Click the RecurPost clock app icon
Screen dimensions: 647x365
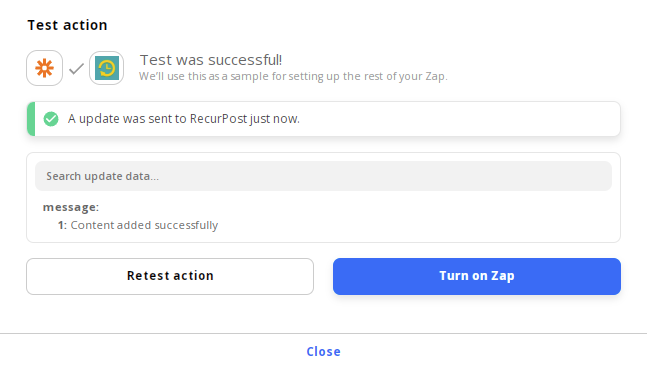pos(107,68)
